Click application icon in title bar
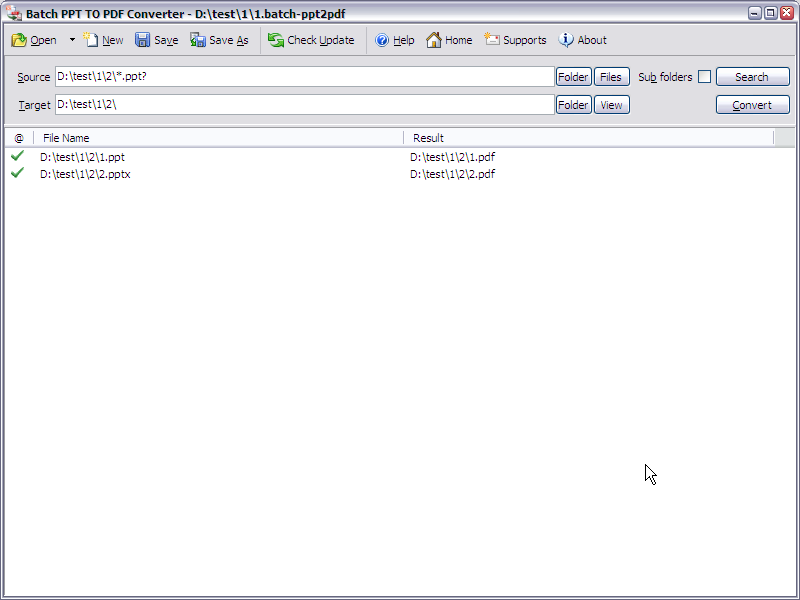The height and width of the screenshot is (600, 800). coord(14,13)
